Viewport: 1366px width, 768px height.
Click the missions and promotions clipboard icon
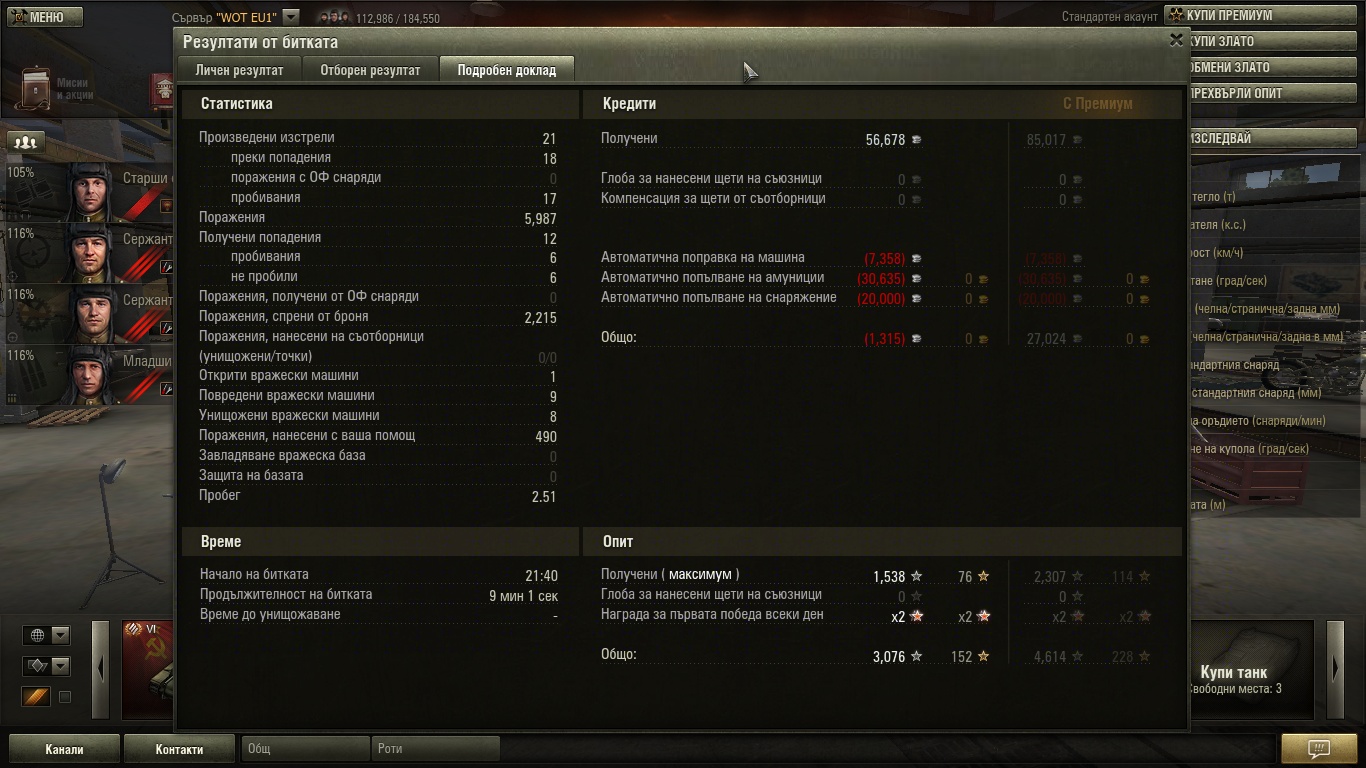pos(37,89)
